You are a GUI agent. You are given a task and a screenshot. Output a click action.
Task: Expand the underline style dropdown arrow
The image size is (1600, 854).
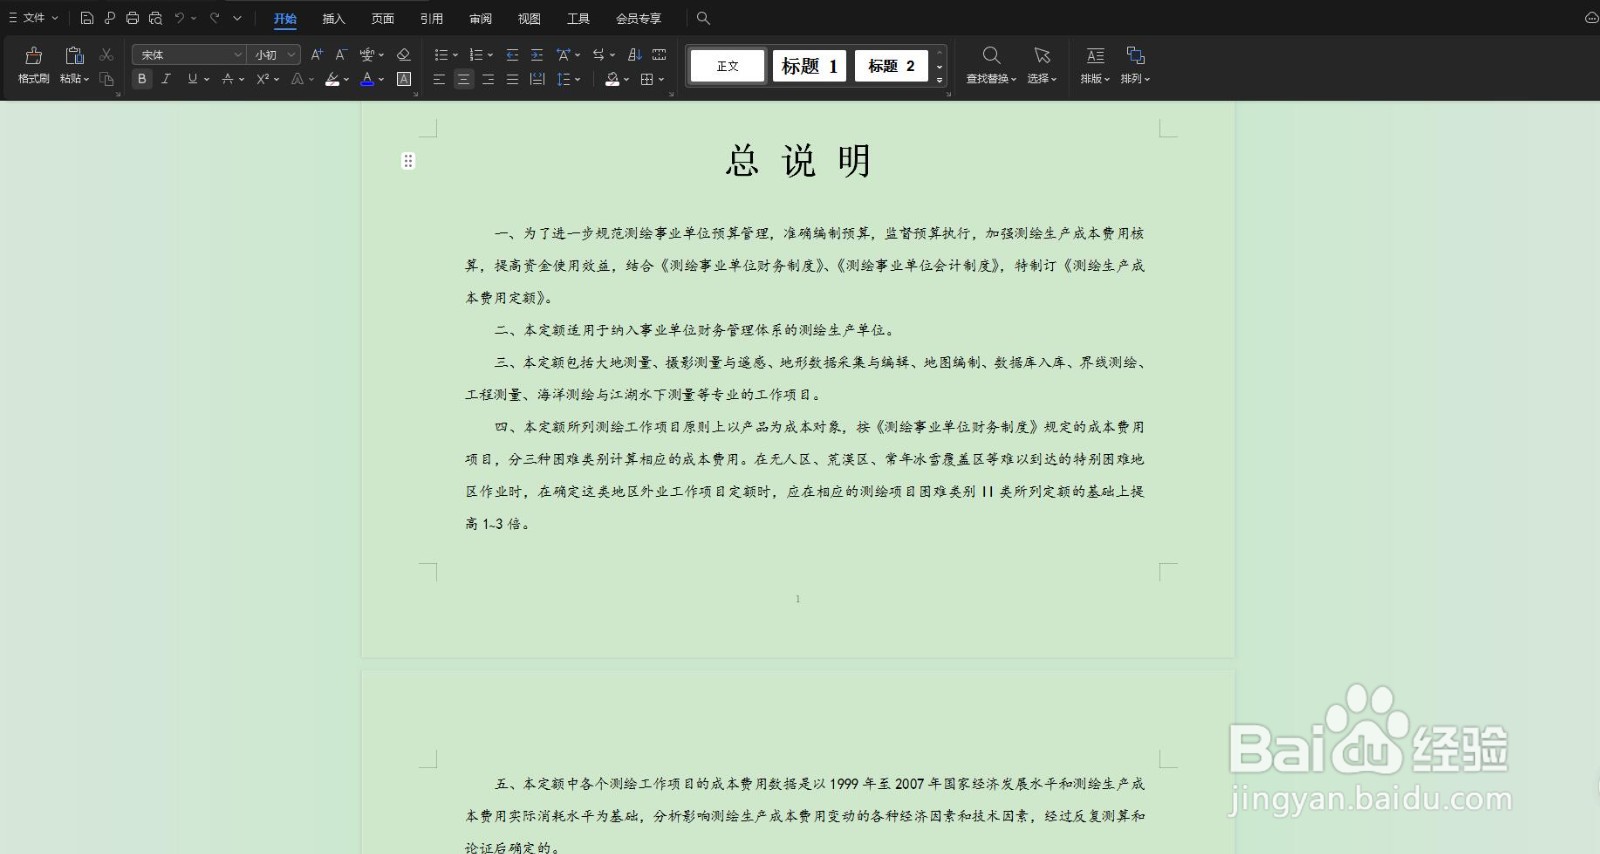pos(206,79)
